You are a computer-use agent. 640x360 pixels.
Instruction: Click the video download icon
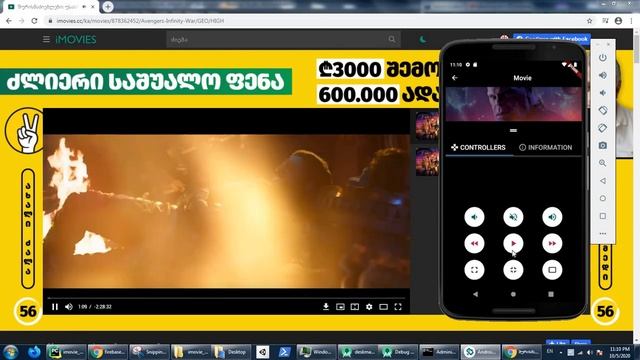[x=326, y=307]
